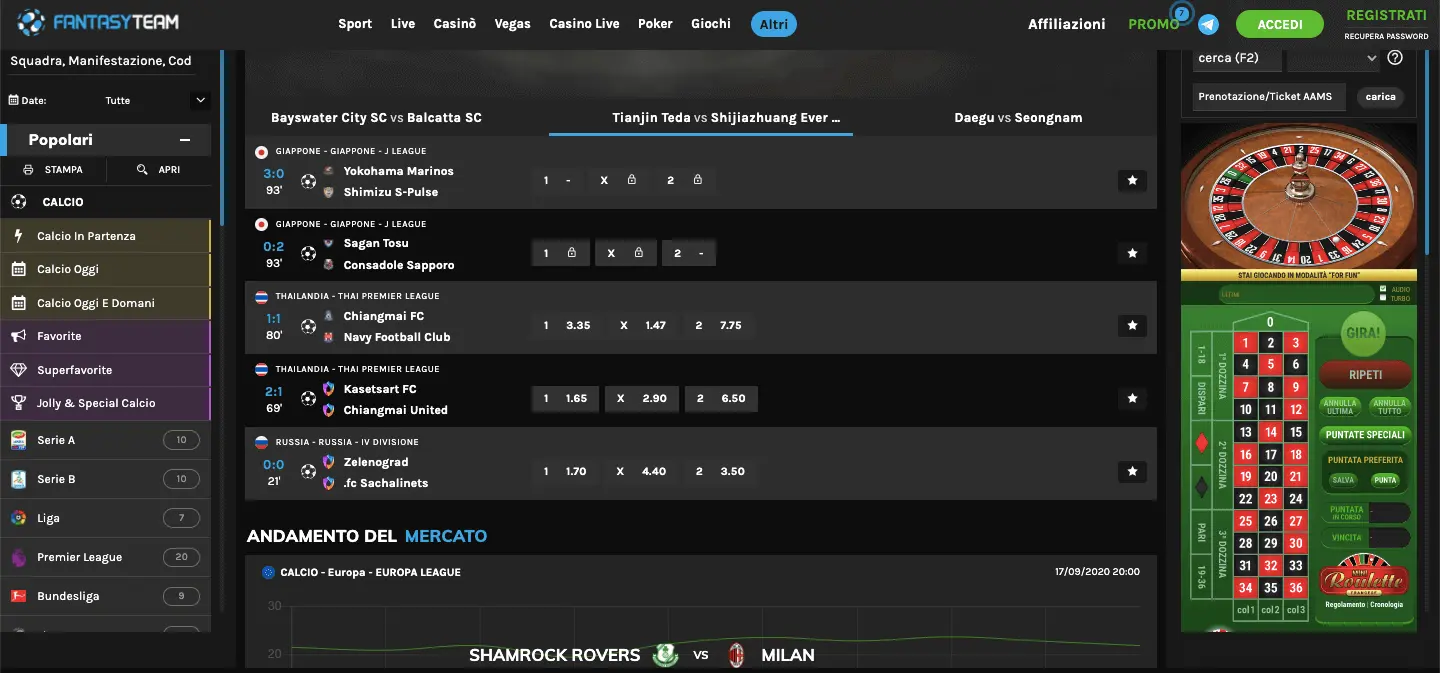Select Superfavorite diamond item
This screenshot has height=673, width=1440.
[105, 370]
